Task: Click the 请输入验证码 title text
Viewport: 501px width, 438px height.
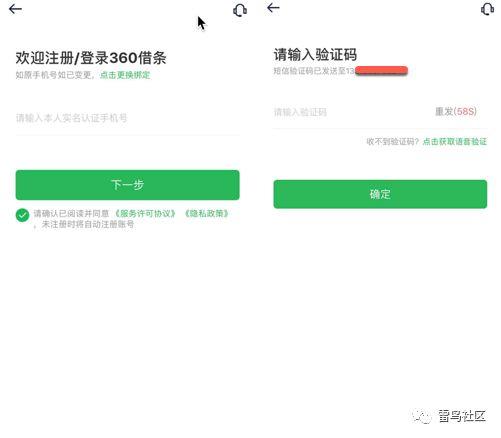Action: click(x=315, y=55)
